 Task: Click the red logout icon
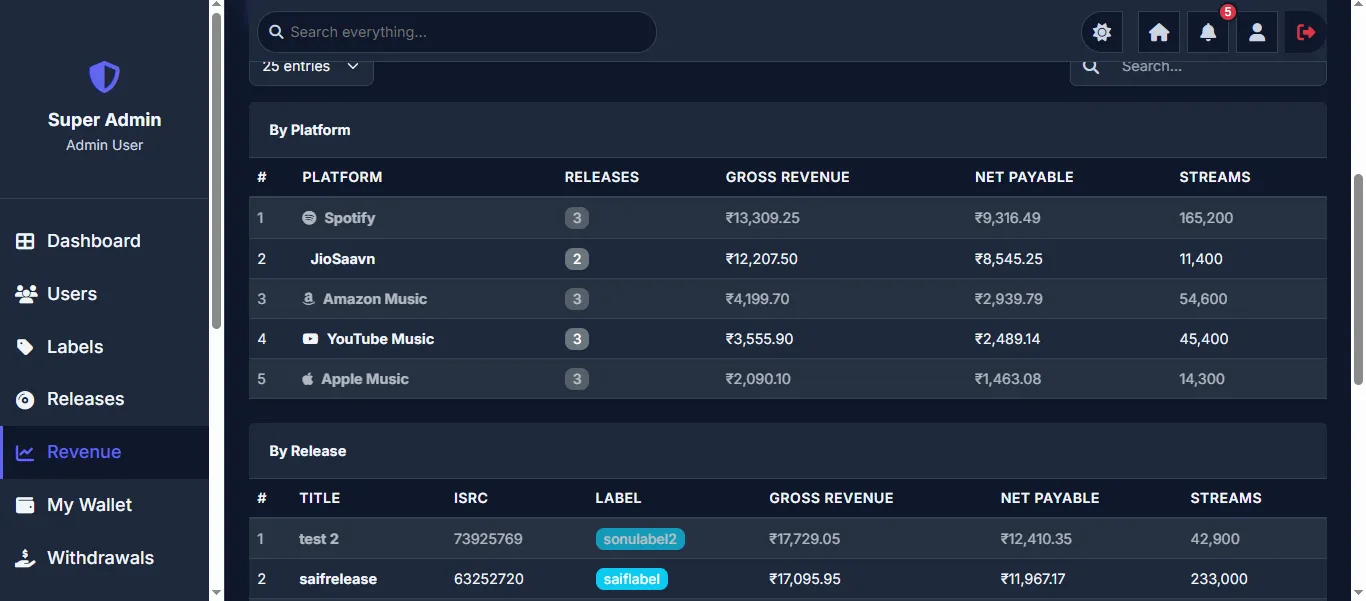(x=1306, y=32)
